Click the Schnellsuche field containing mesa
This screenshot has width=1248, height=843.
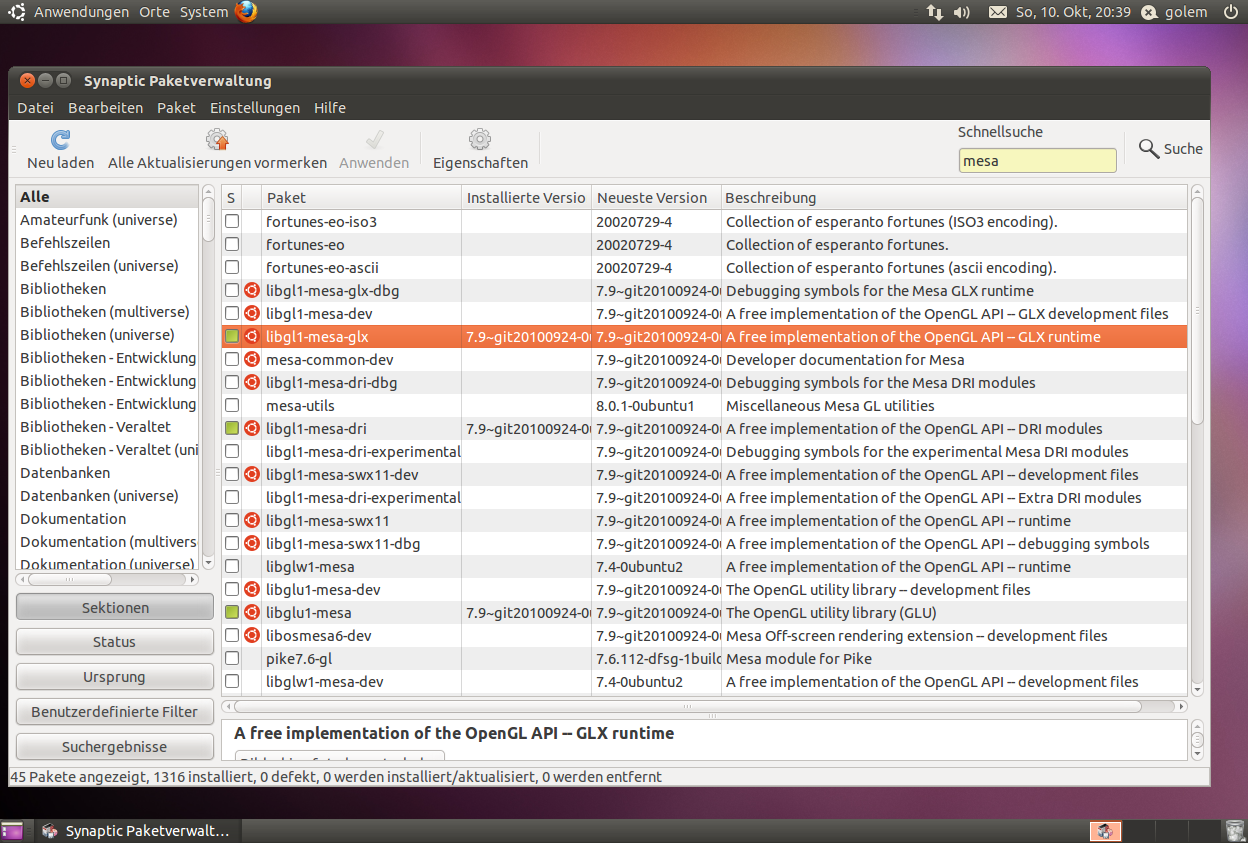tap(1037, 160)
